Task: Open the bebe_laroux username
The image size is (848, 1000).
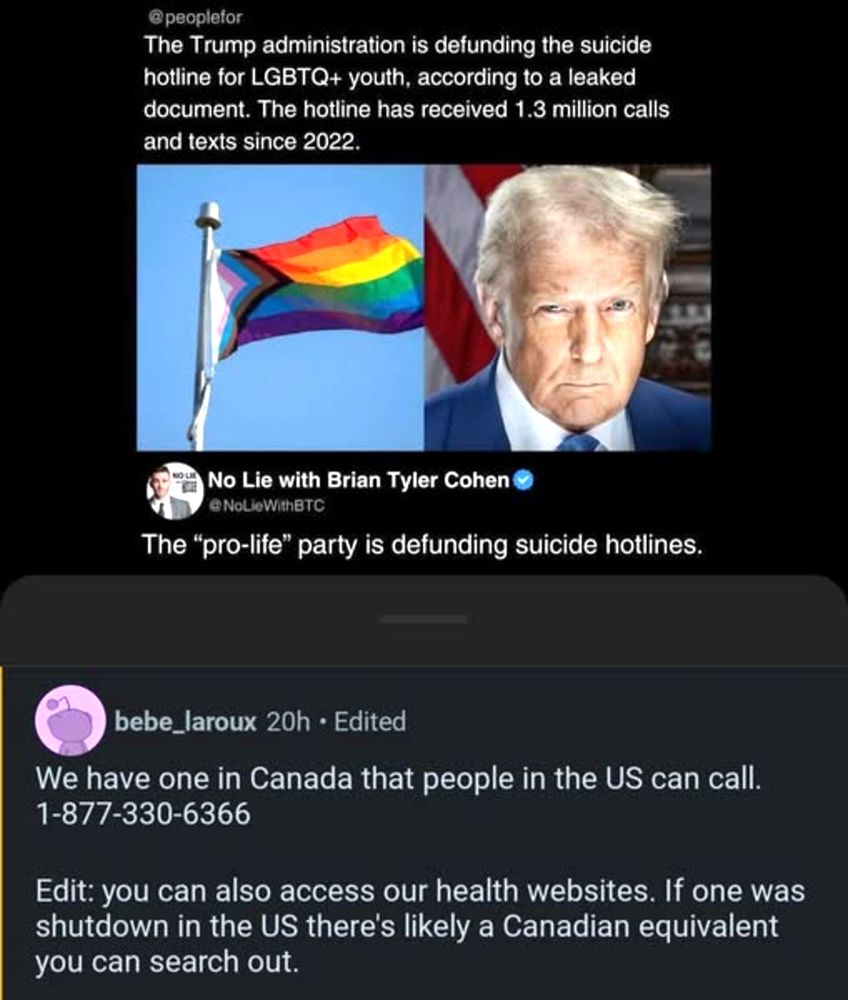Action: (186, 722)
